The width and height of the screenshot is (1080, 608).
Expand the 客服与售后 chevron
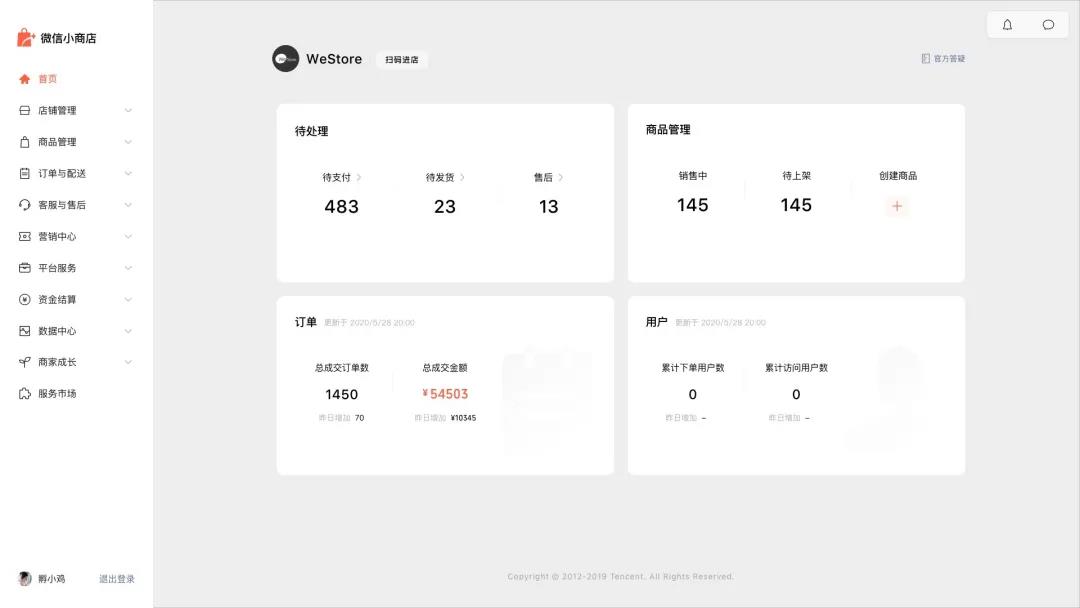click(x=128, y=205)
